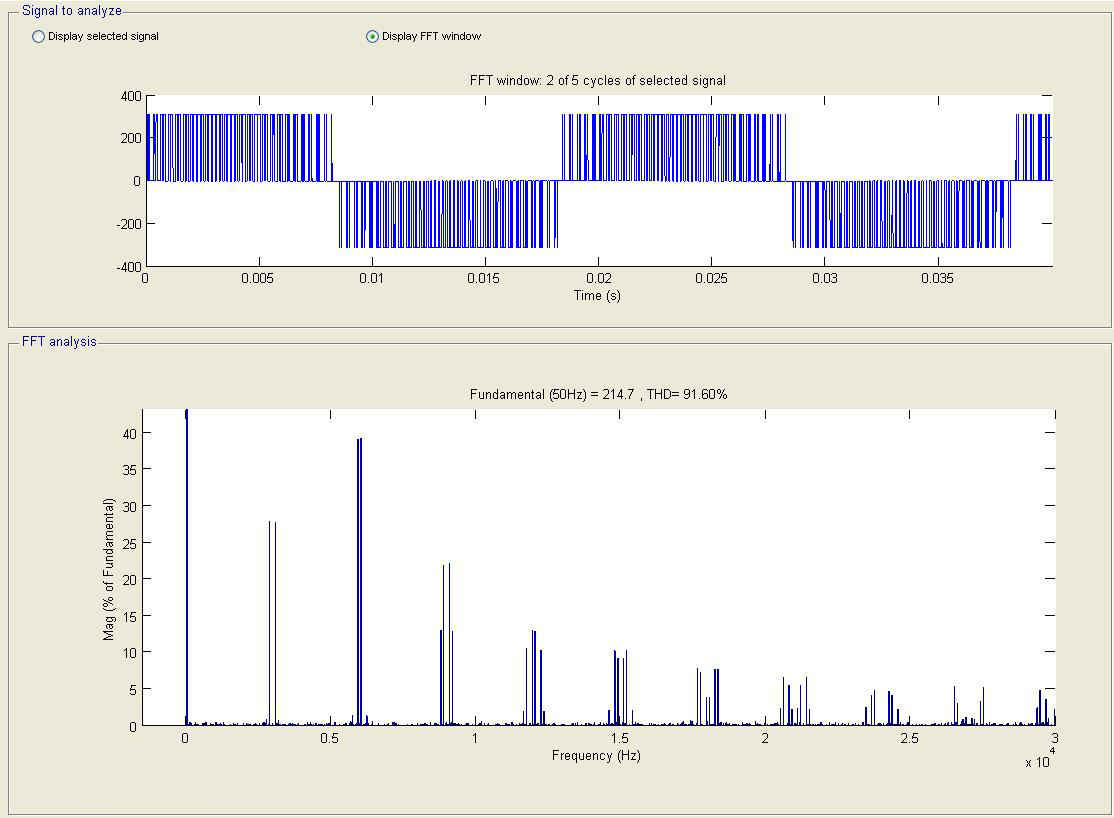Click the Mag (% of Fundamental) axis label
This screenshot has width=1114, height=818.
coord(109,568)
